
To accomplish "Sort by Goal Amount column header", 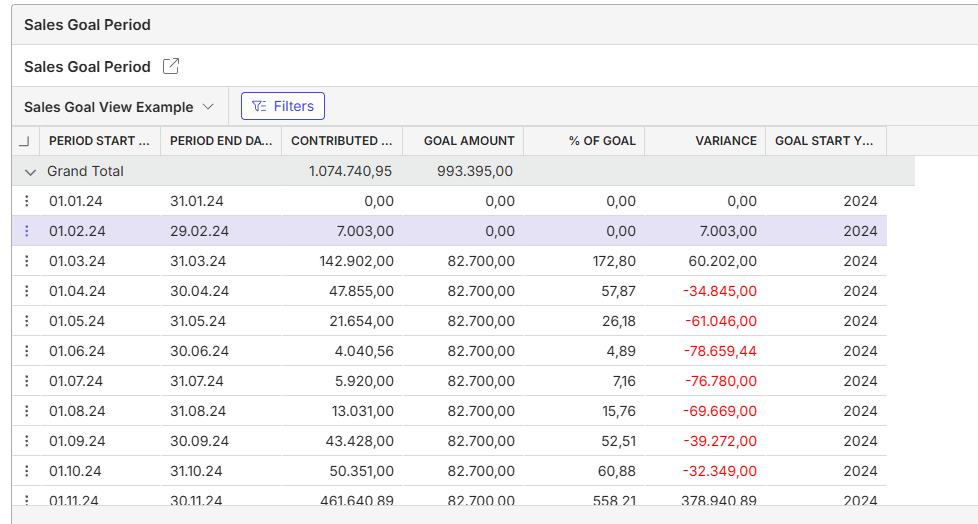I will pyautogui.click(x=463, y=141).
